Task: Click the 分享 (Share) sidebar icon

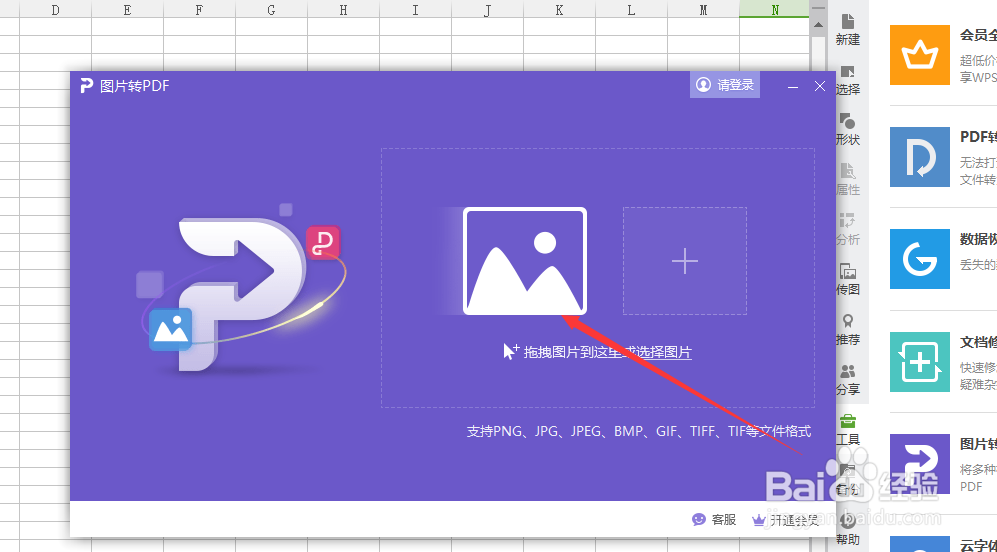Action: [848, 380]
